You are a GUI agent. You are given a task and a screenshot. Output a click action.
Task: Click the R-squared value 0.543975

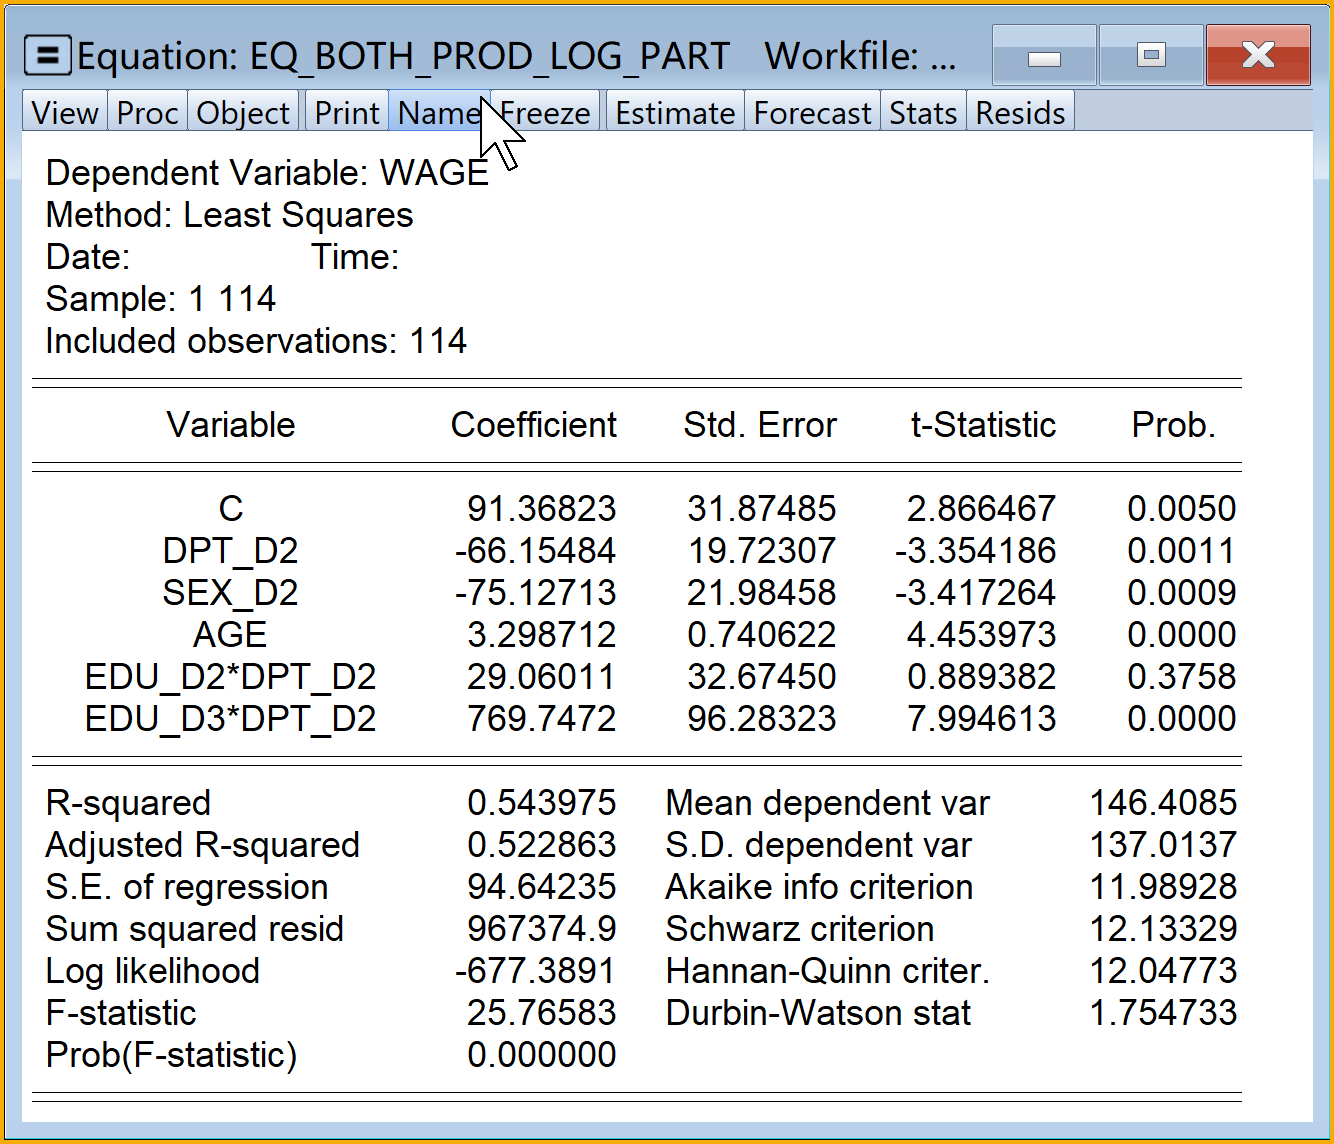click(x=541, y=803)
